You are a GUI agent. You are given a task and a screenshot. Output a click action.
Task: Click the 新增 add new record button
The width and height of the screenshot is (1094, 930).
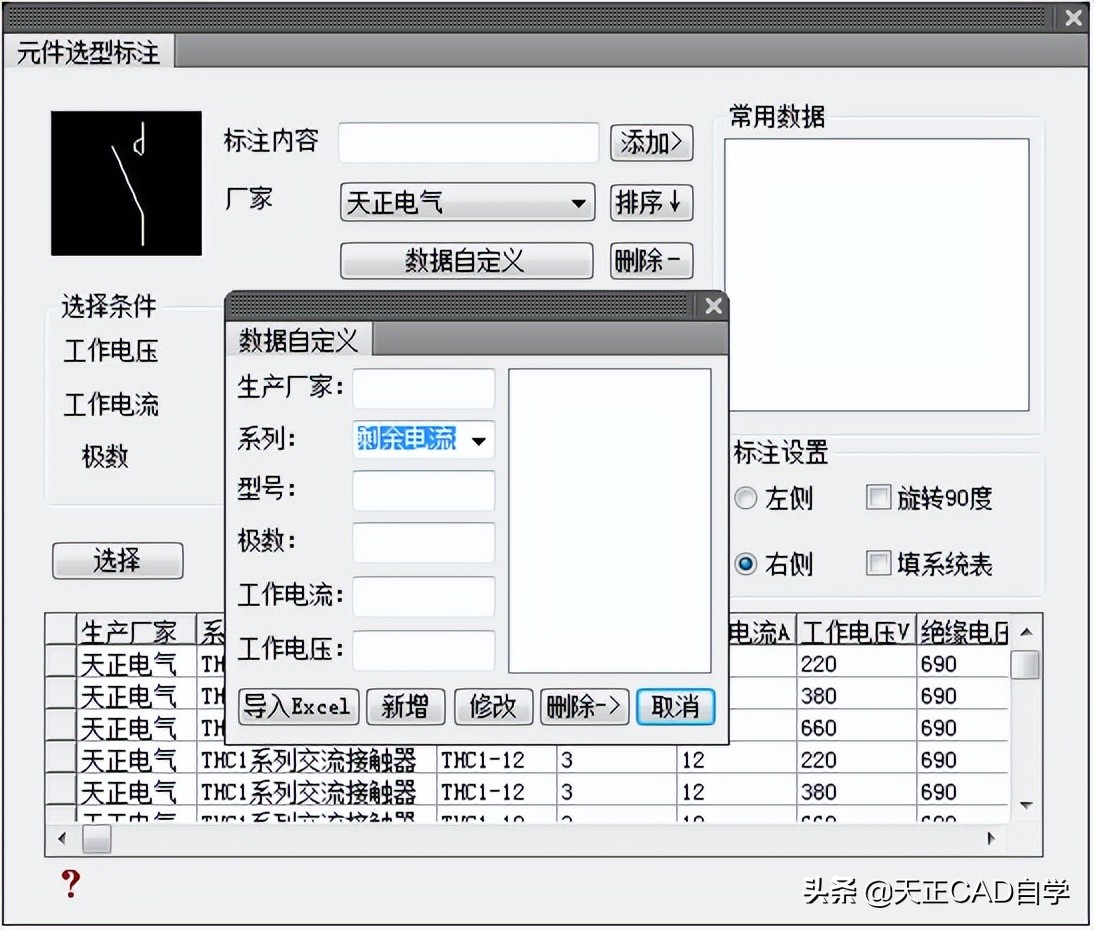coord(404,707)
